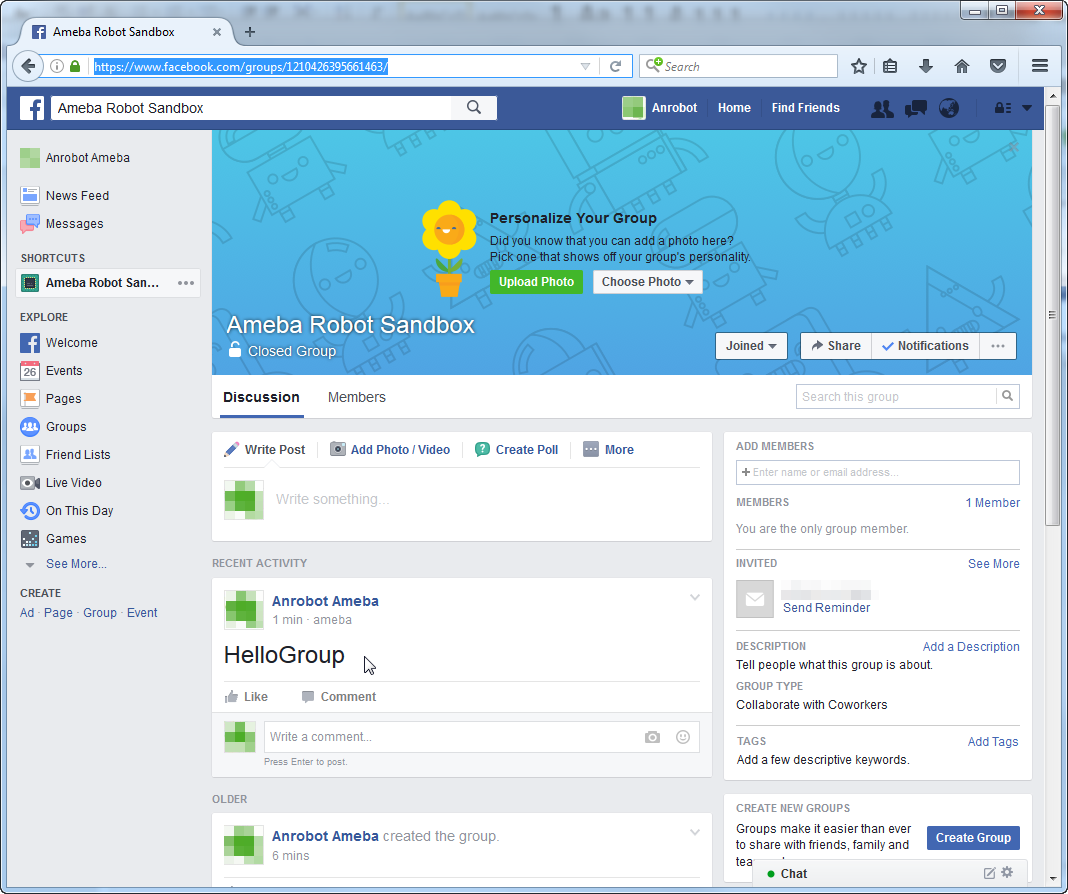Open the Joined dropdown button
This screenshot has height=894, width=1068.
coord(751,346)
